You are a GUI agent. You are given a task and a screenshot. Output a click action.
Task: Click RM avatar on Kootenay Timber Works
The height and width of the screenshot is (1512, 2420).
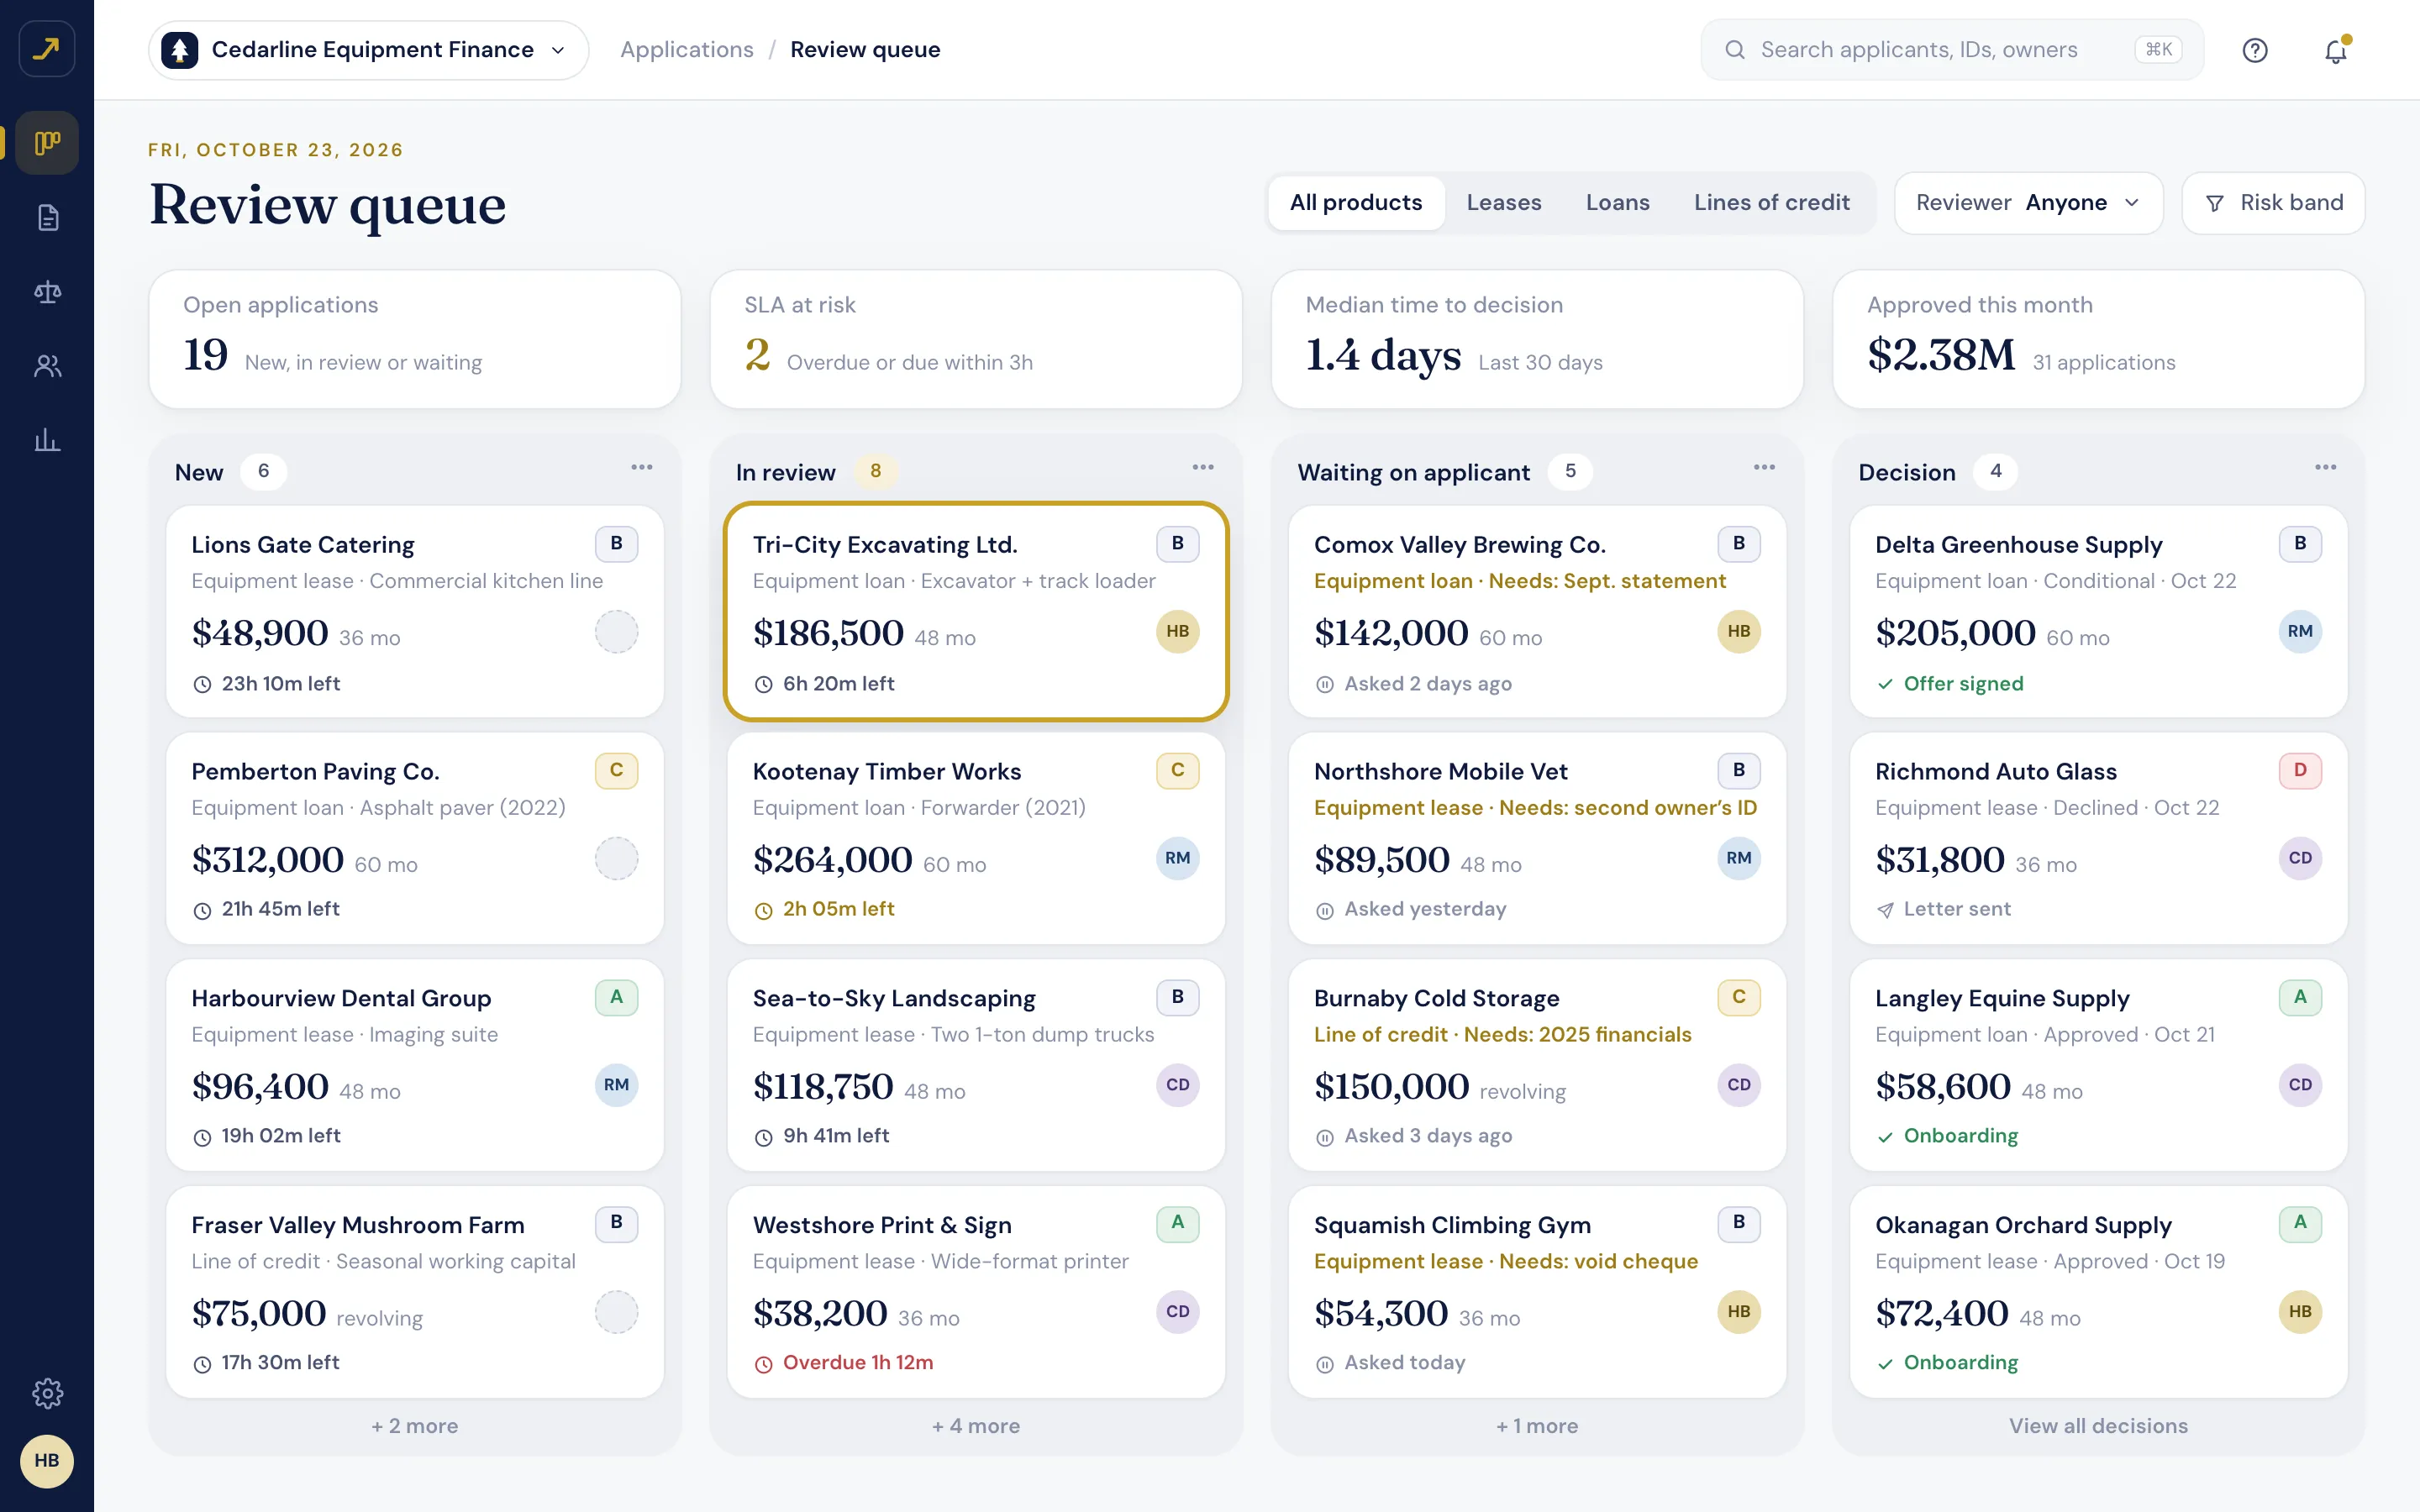tap(1177, 858)
